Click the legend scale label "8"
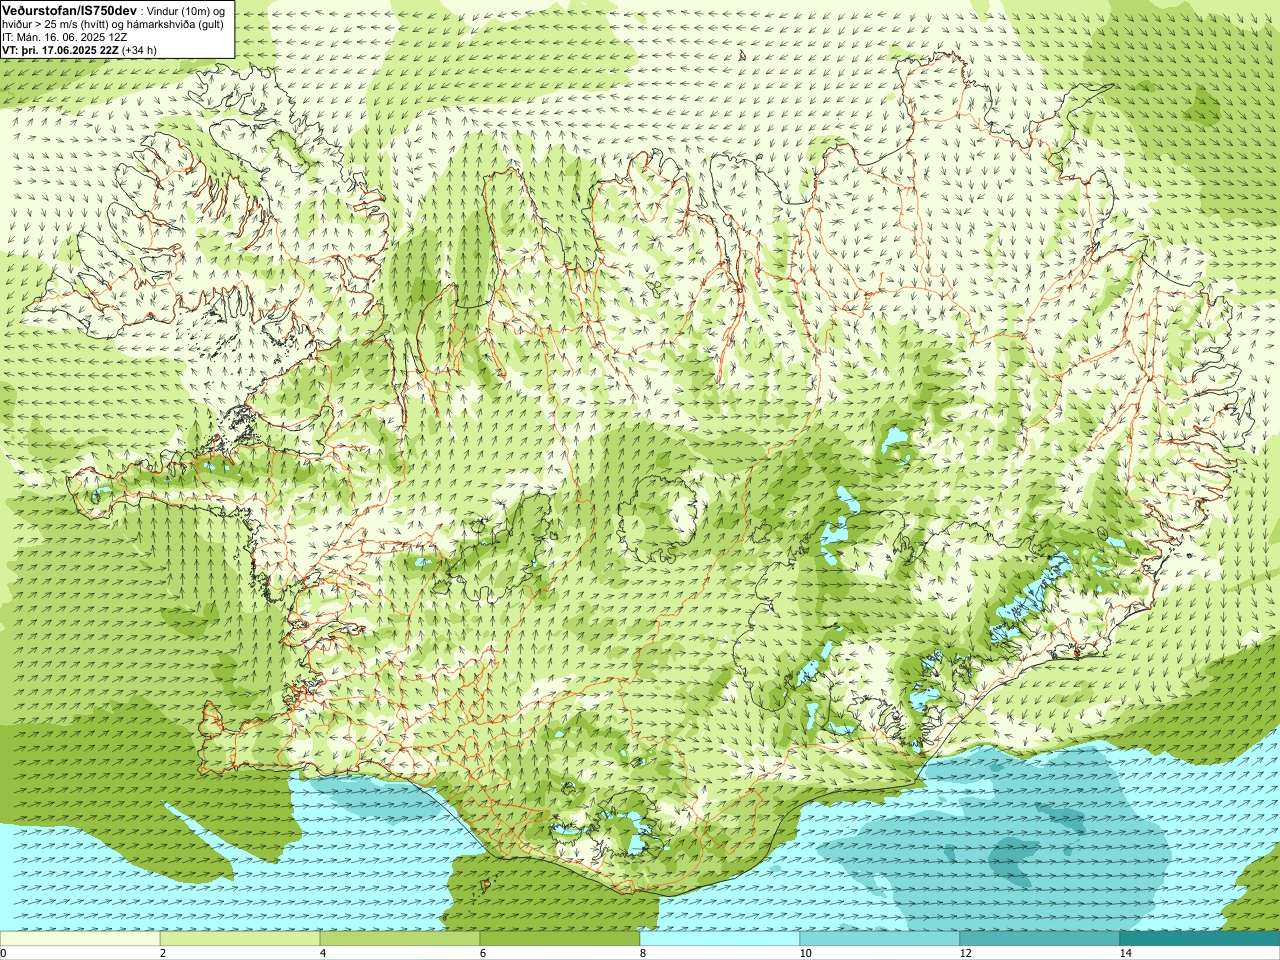Viewport: 1280px width, 960px height. (643, 953)
